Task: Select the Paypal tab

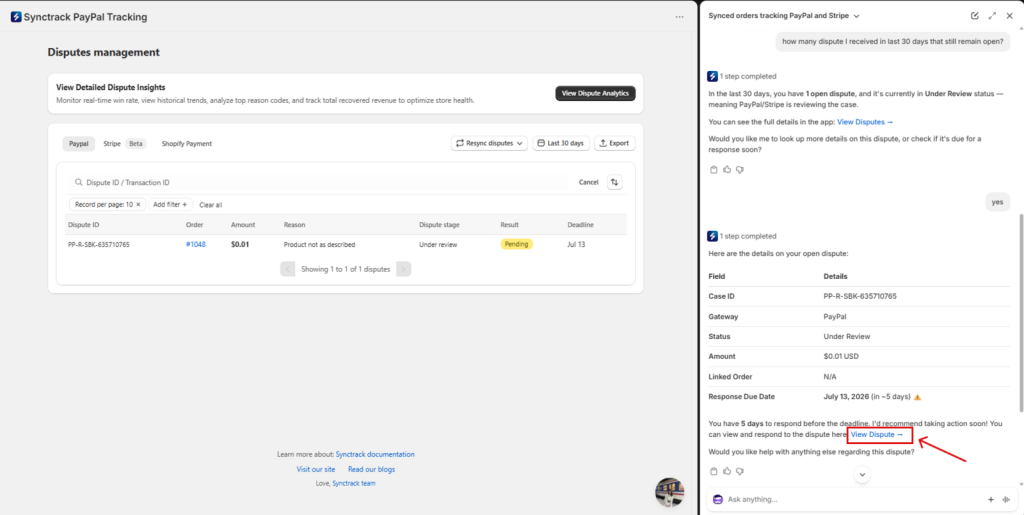Action: tap(78, 144)
